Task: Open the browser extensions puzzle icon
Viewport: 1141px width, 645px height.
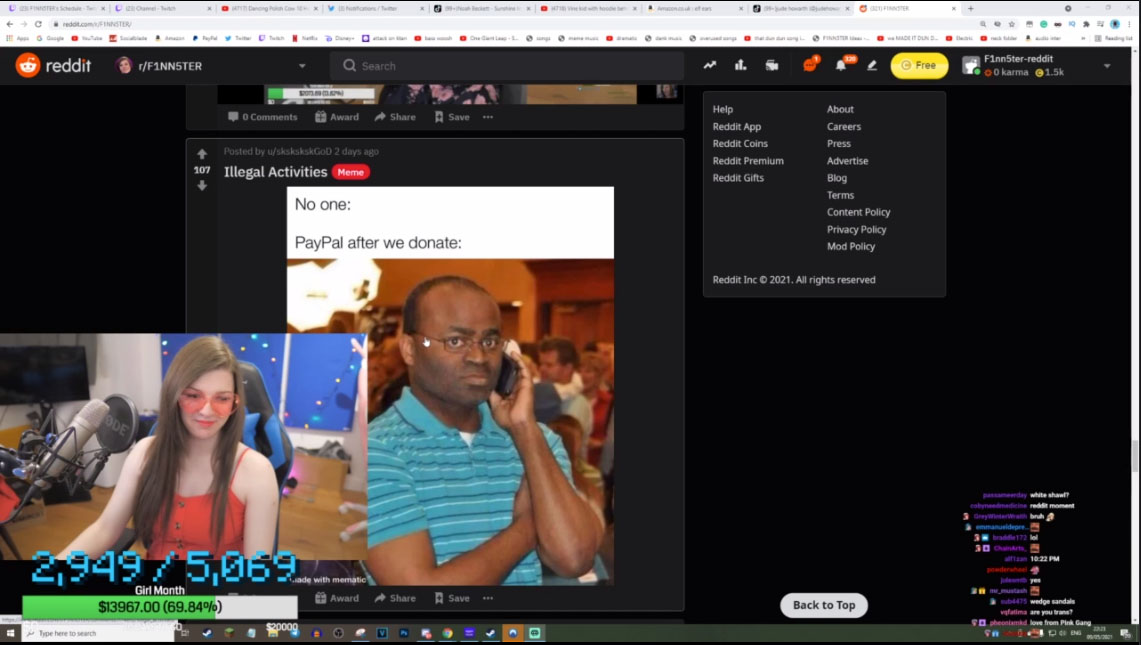Action: coord(1086,24)
